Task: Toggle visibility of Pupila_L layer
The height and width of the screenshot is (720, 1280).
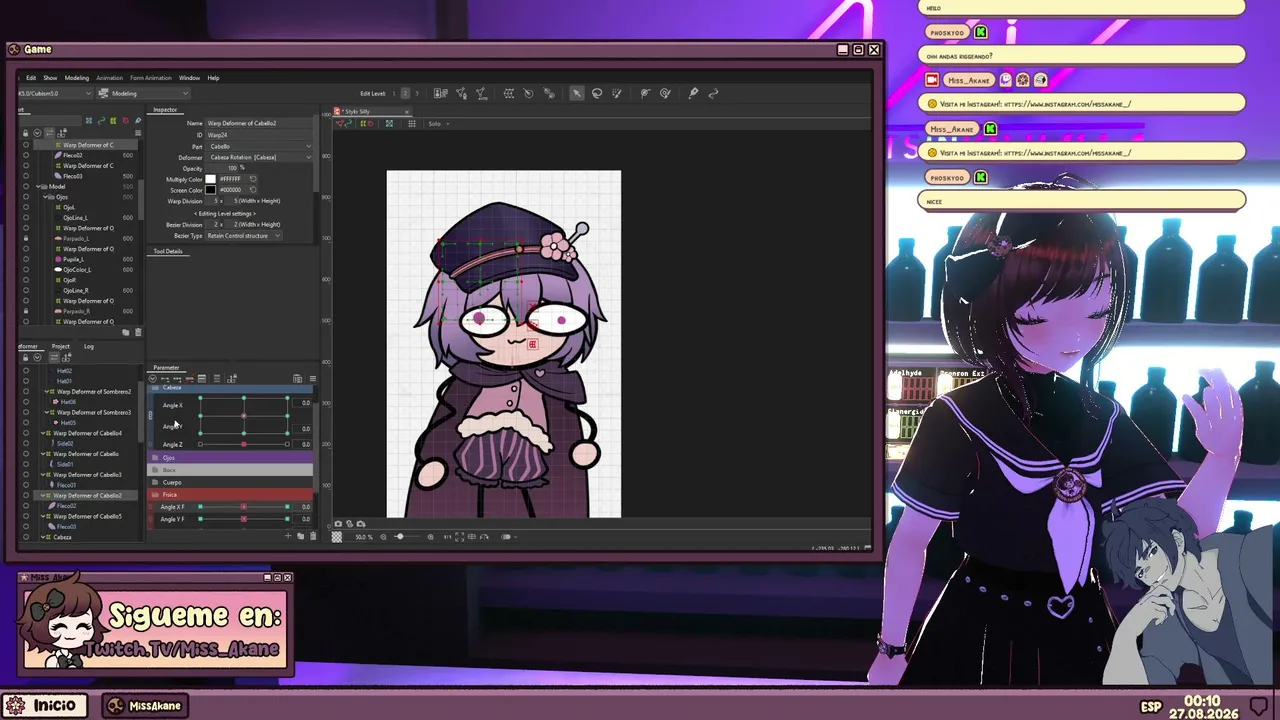Action: [26, 259]
